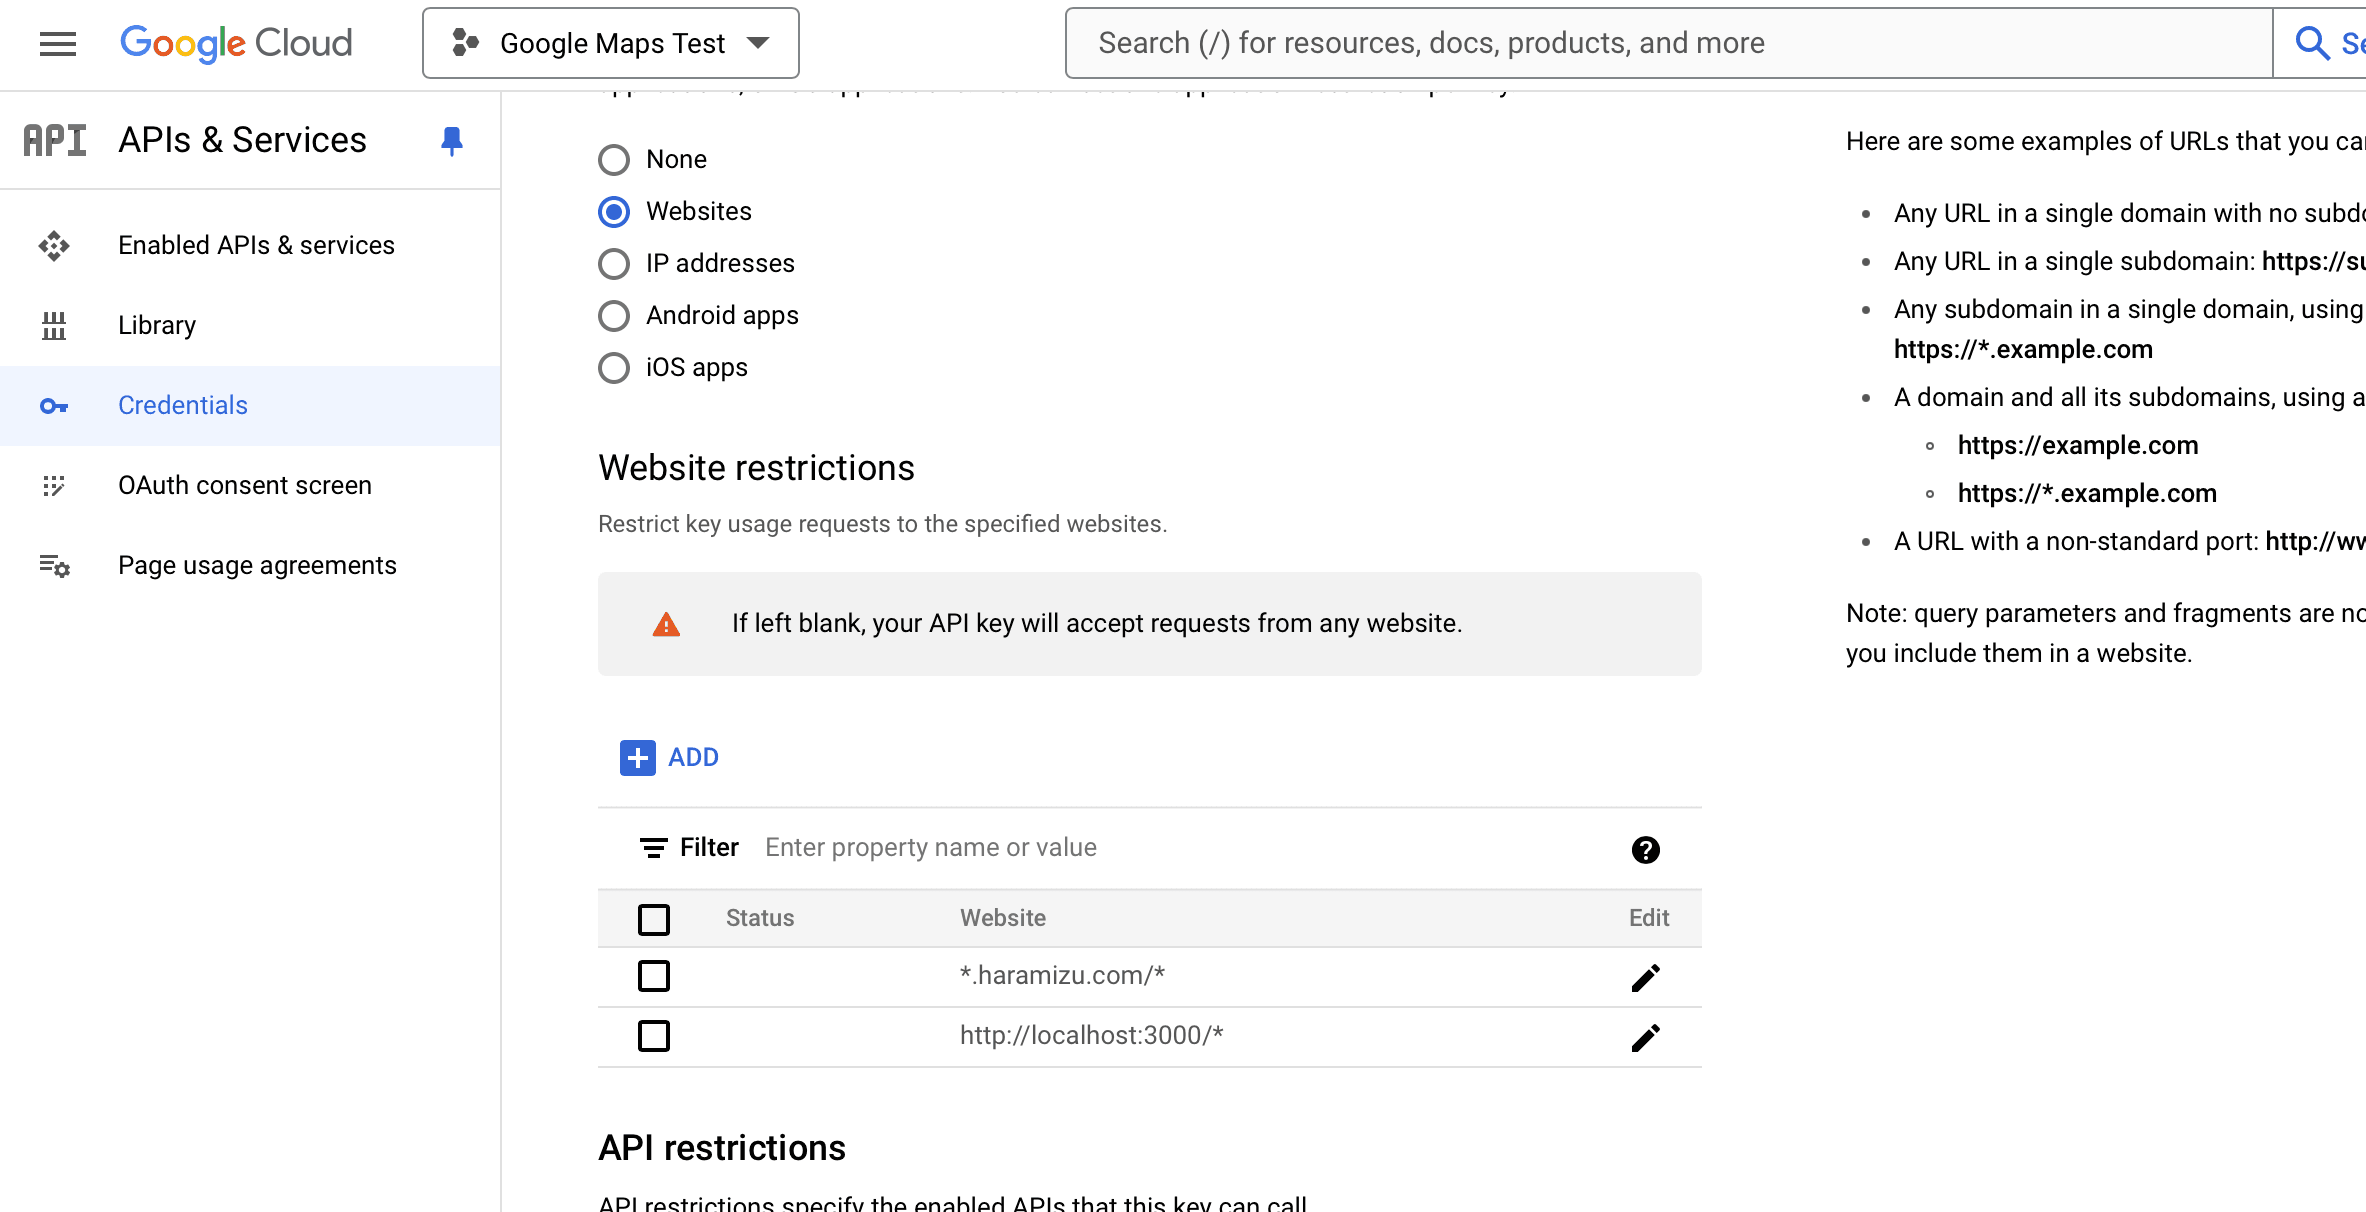Open the Google Maps Test project dropdown

tap(611, 43)
